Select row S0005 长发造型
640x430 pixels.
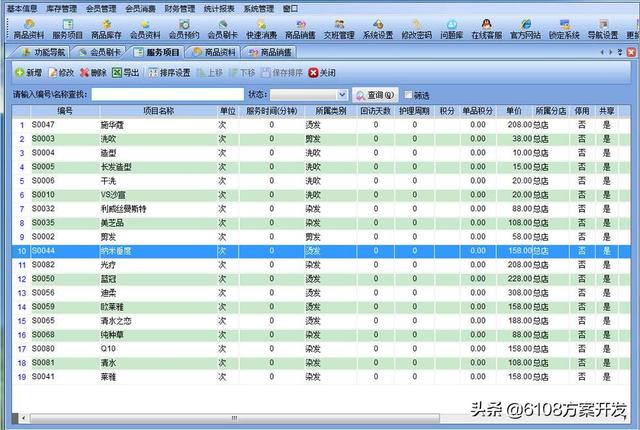(x=321, y=167)
